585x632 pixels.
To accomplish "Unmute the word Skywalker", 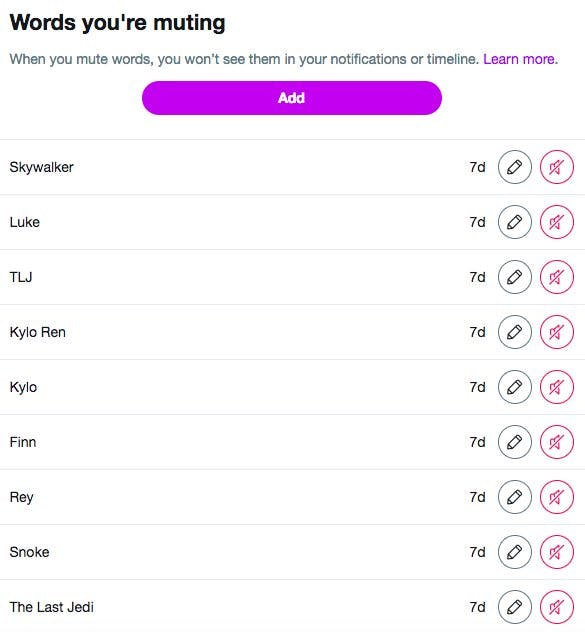I will (557, 167).
